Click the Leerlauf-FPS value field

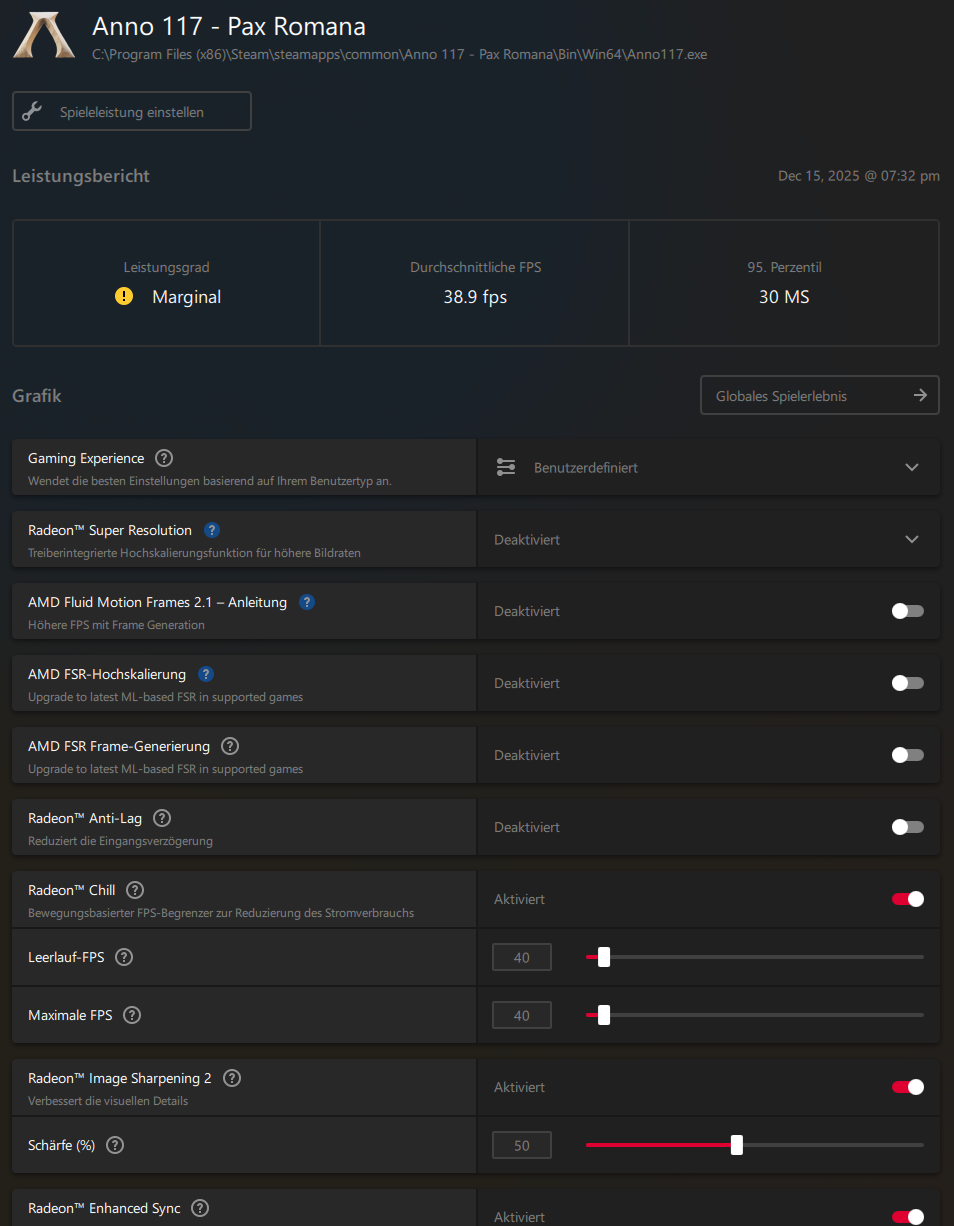(x=522, y=957)
